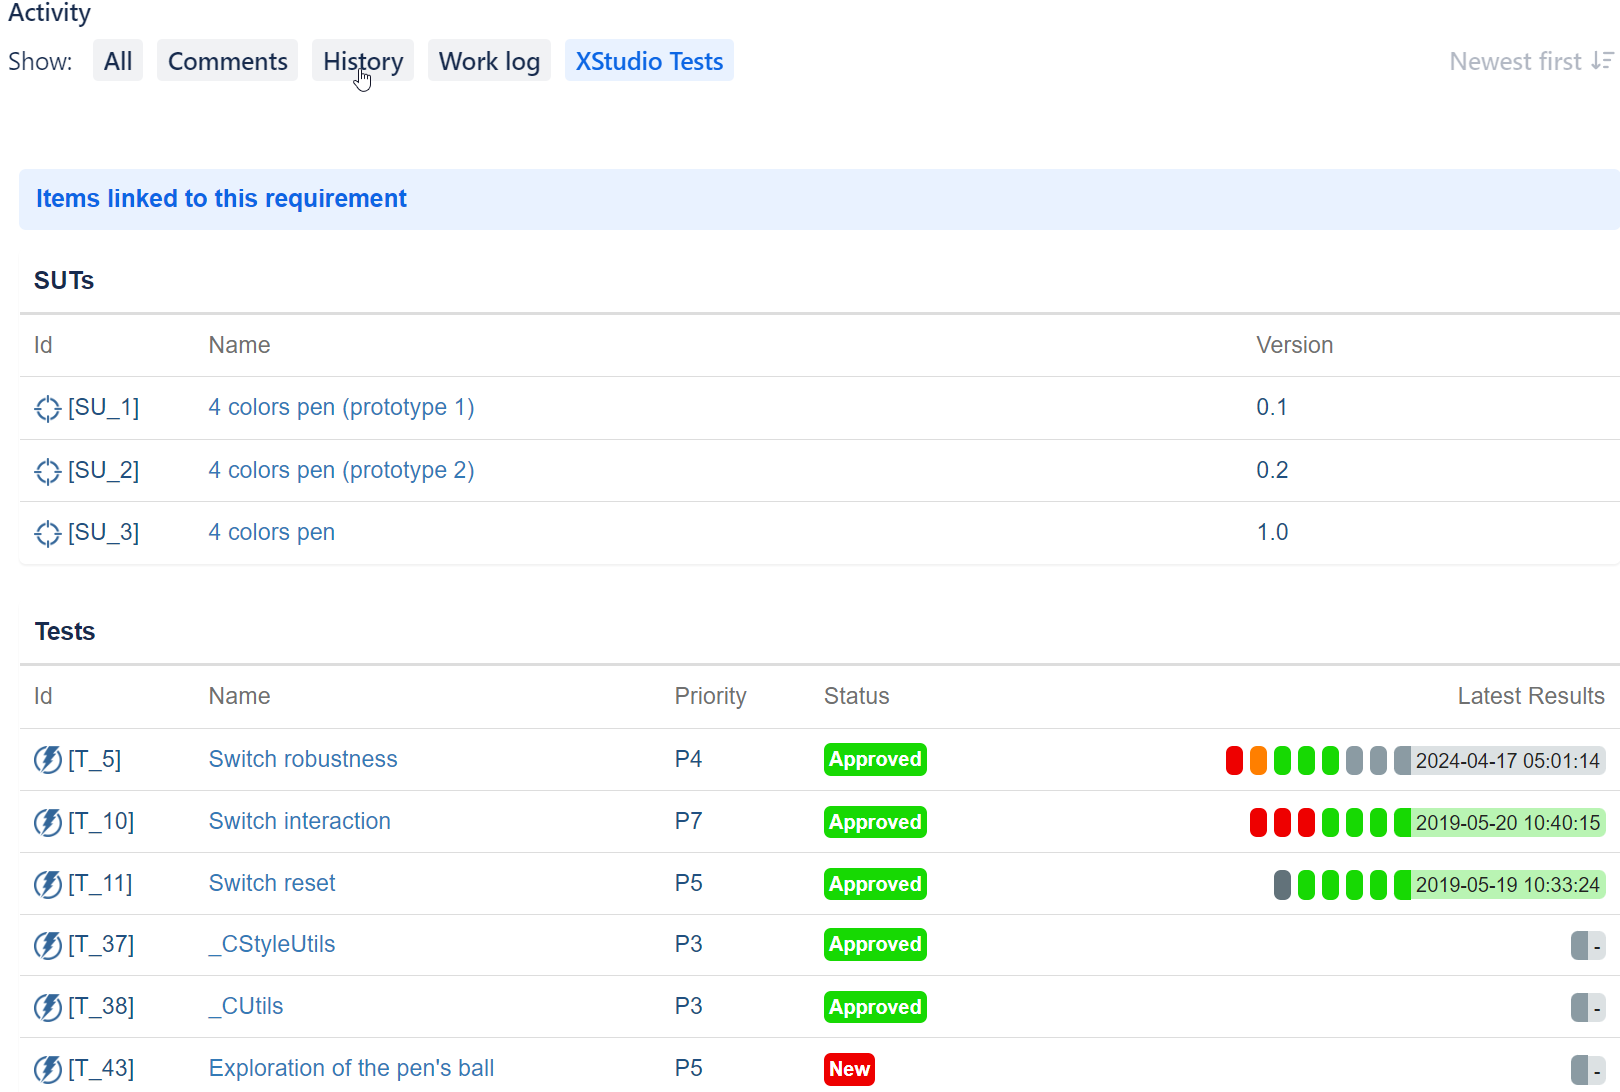The height and width of the screenshot is (1092, 1620).
Task: Click the [T_10] id text
Action: [101, 821]
